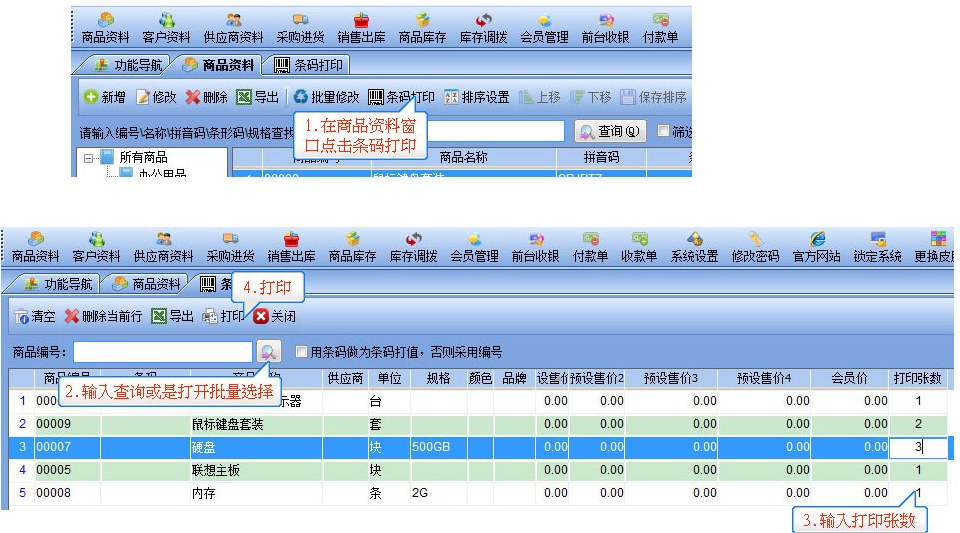Image resolution: width=960 pixels, height=533 pixels.
Task: Open 修改密码 change password
Action: (756, 247)
